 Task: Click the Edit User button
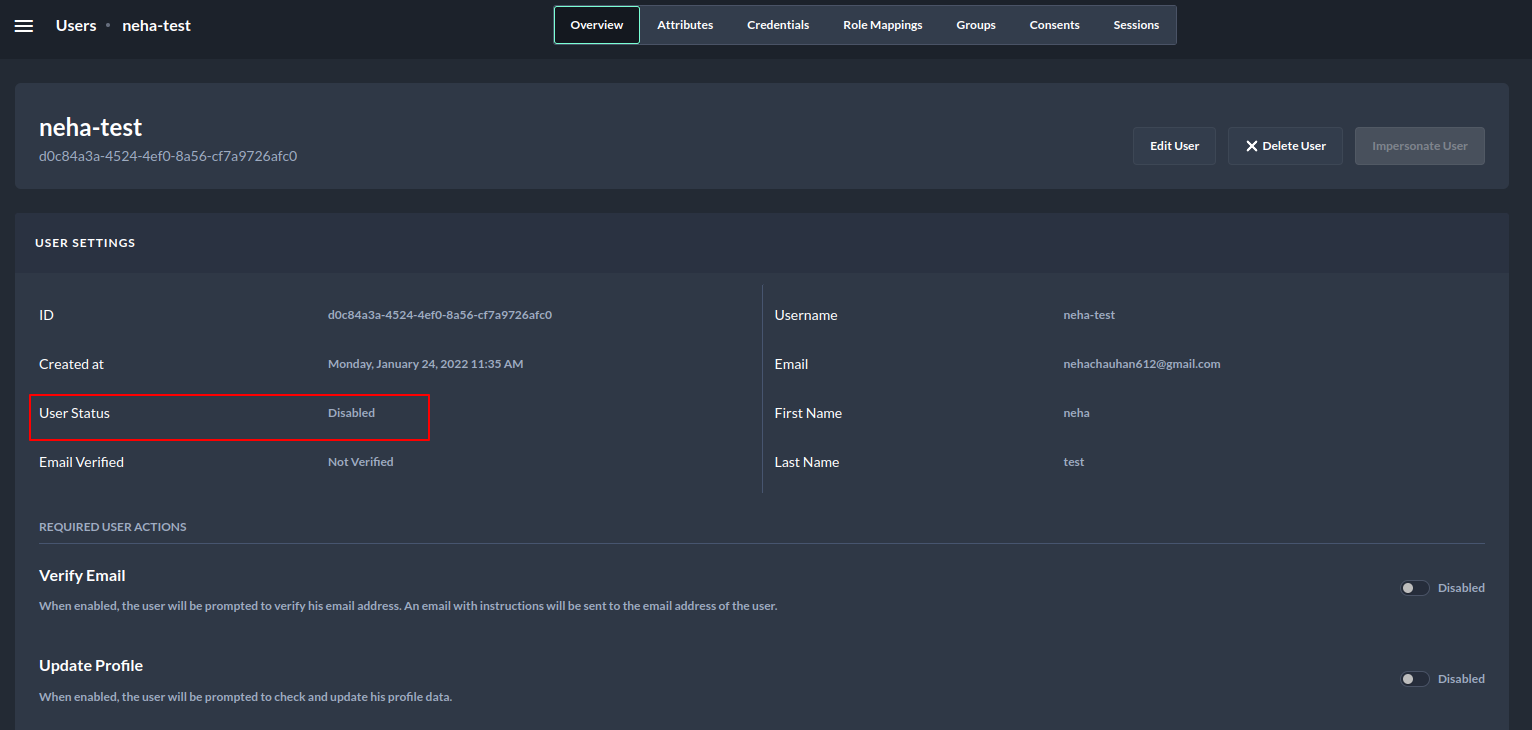(1174, 146)
